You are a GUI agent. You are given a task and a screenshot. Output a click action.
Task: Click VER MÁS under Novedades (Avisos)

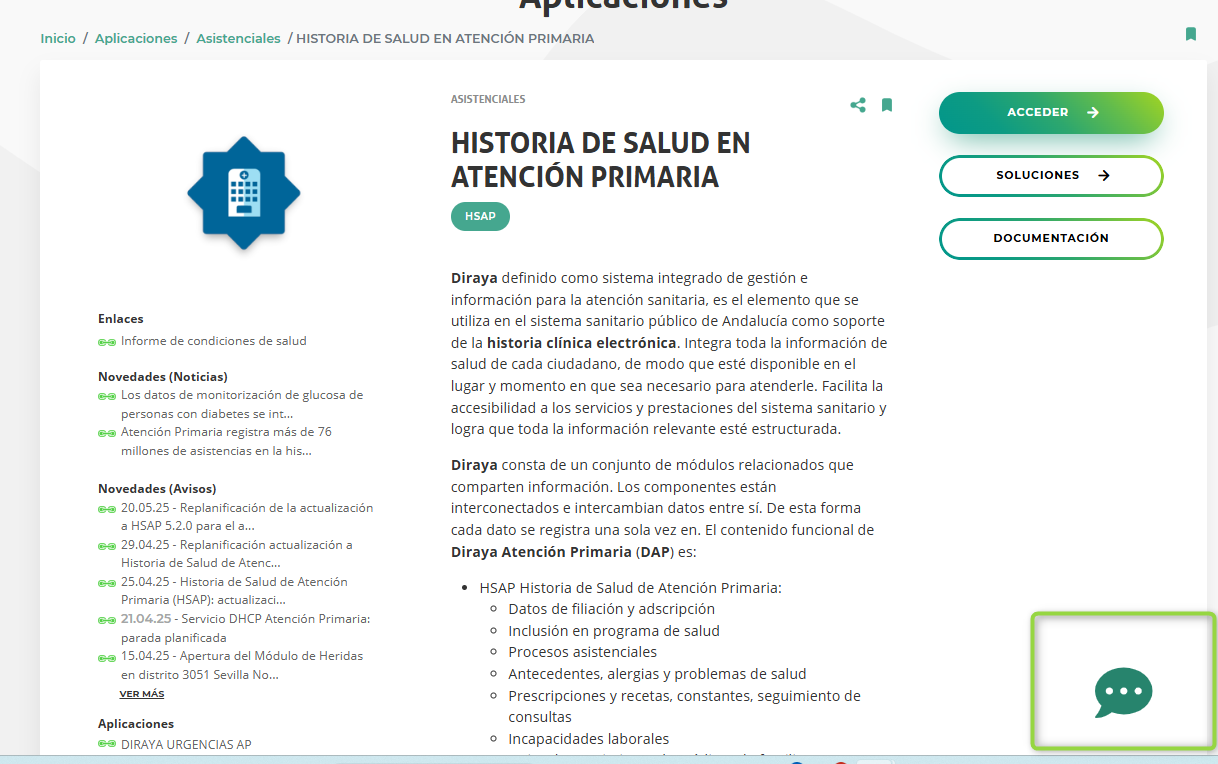[x=142, y=694]
